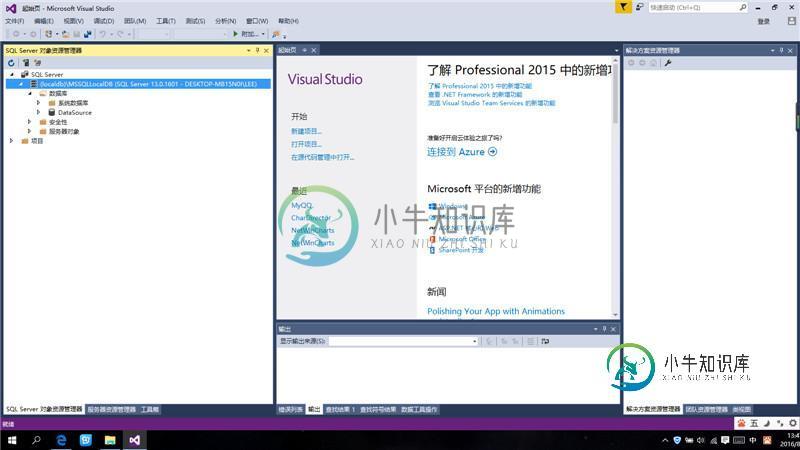The image size is (800, 450).
Task: Toggle auto-hide pin on Solution Explorer panel
Action: point(781,51)
